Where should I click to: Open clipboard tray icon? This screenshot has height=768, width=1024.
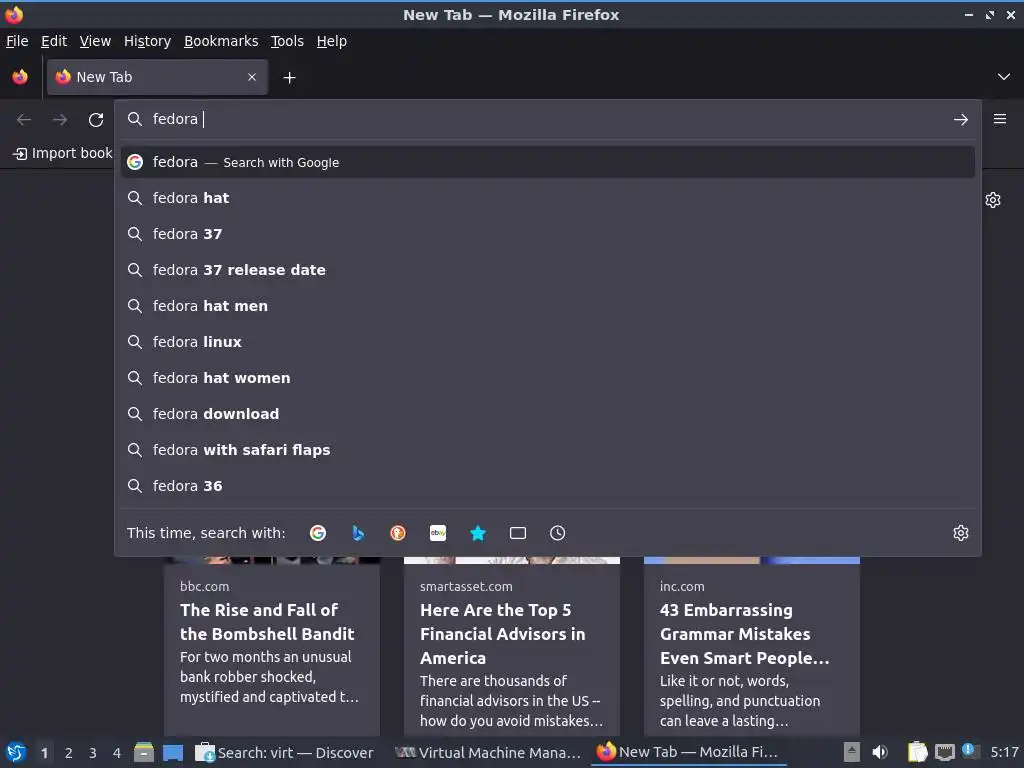tap(917, 752)
